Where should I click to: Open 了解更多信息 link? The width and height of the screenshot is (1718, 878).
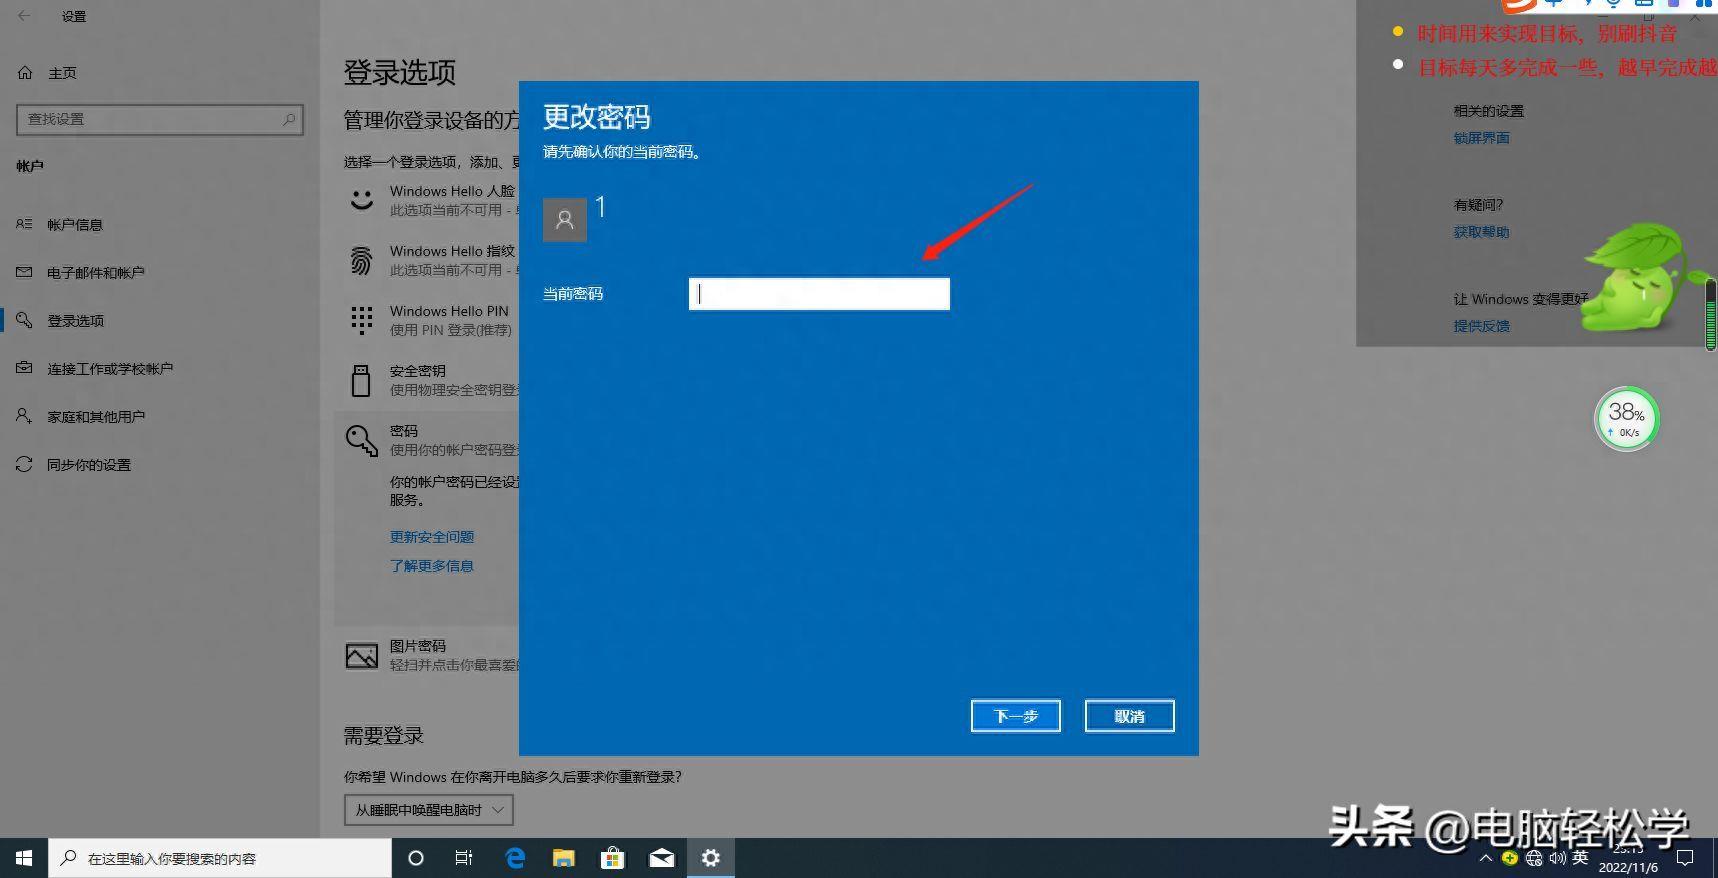point(432,566)
